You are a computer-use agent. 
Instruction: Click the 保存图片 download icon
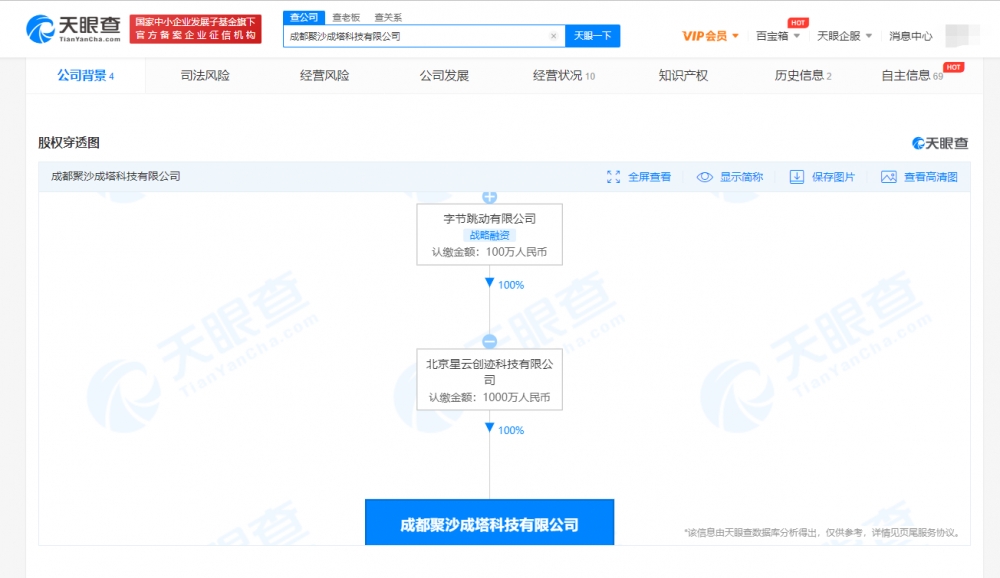tap(797, 177)
